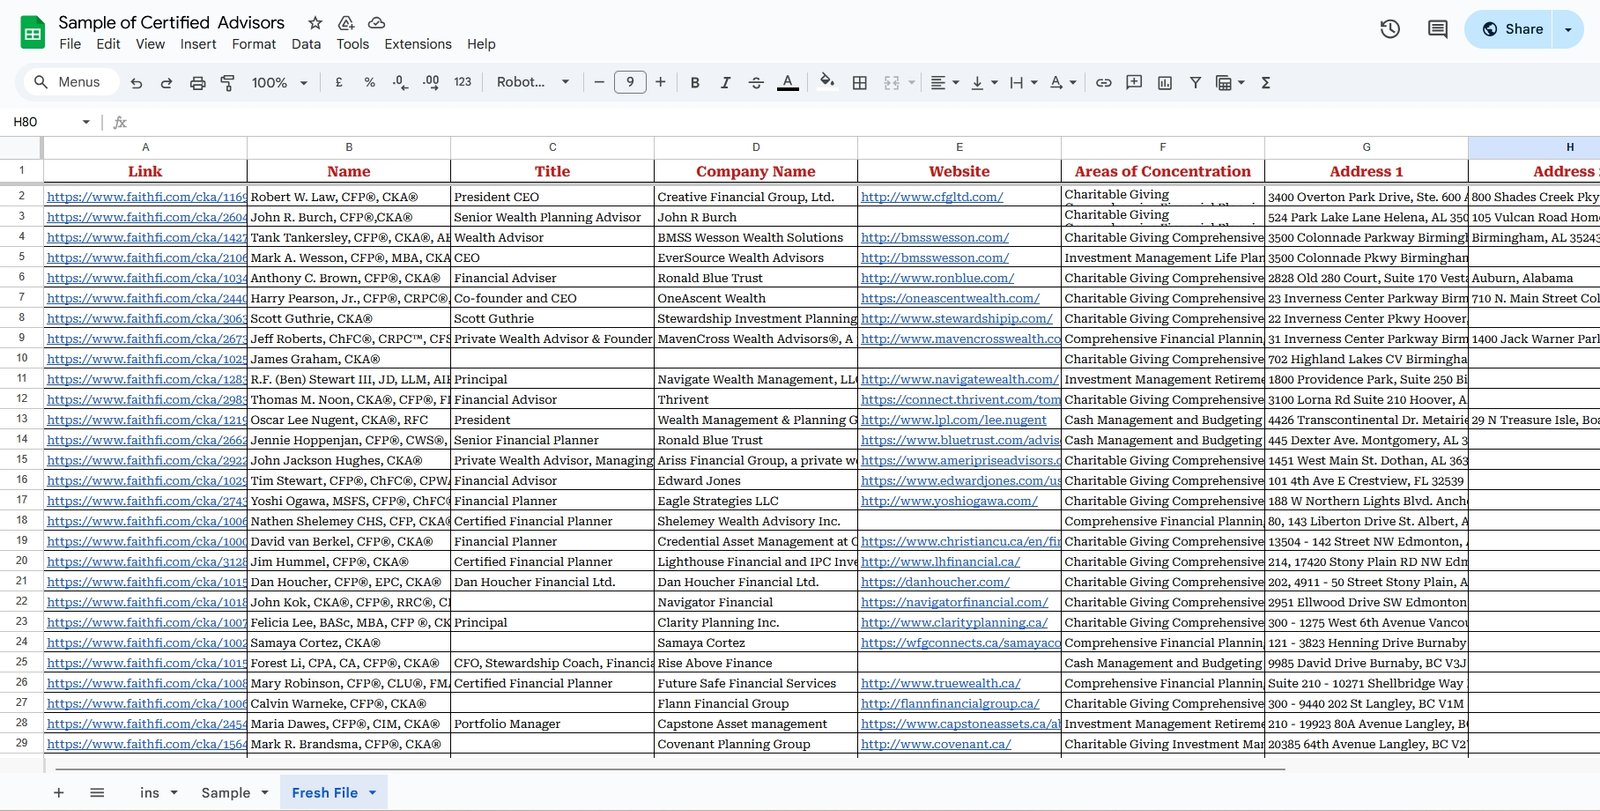Open the borders tool
This screenshot has width=1600, height=811.
859,83
